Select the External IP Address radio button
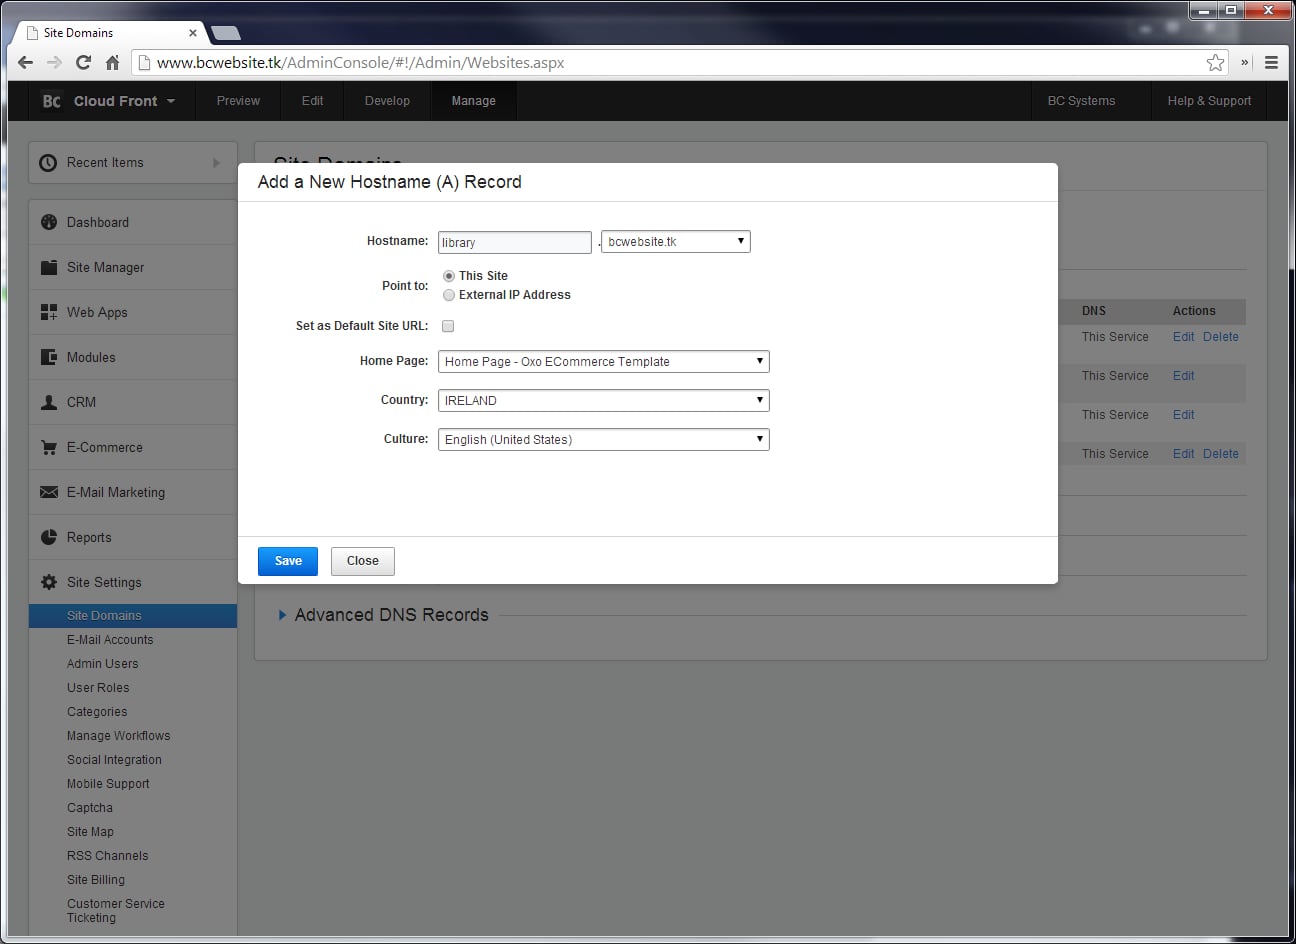 449,295
